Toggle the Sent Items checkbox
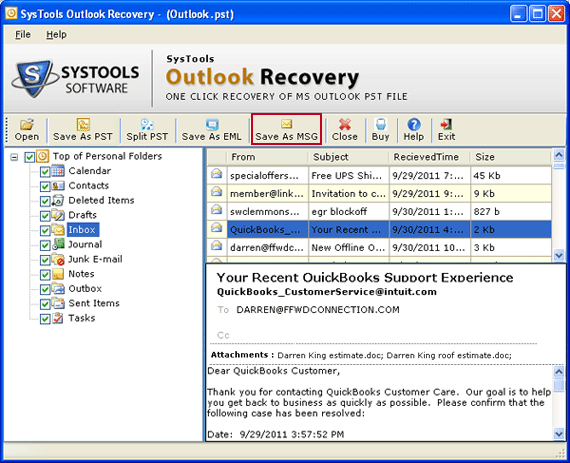 coord(45,304)
